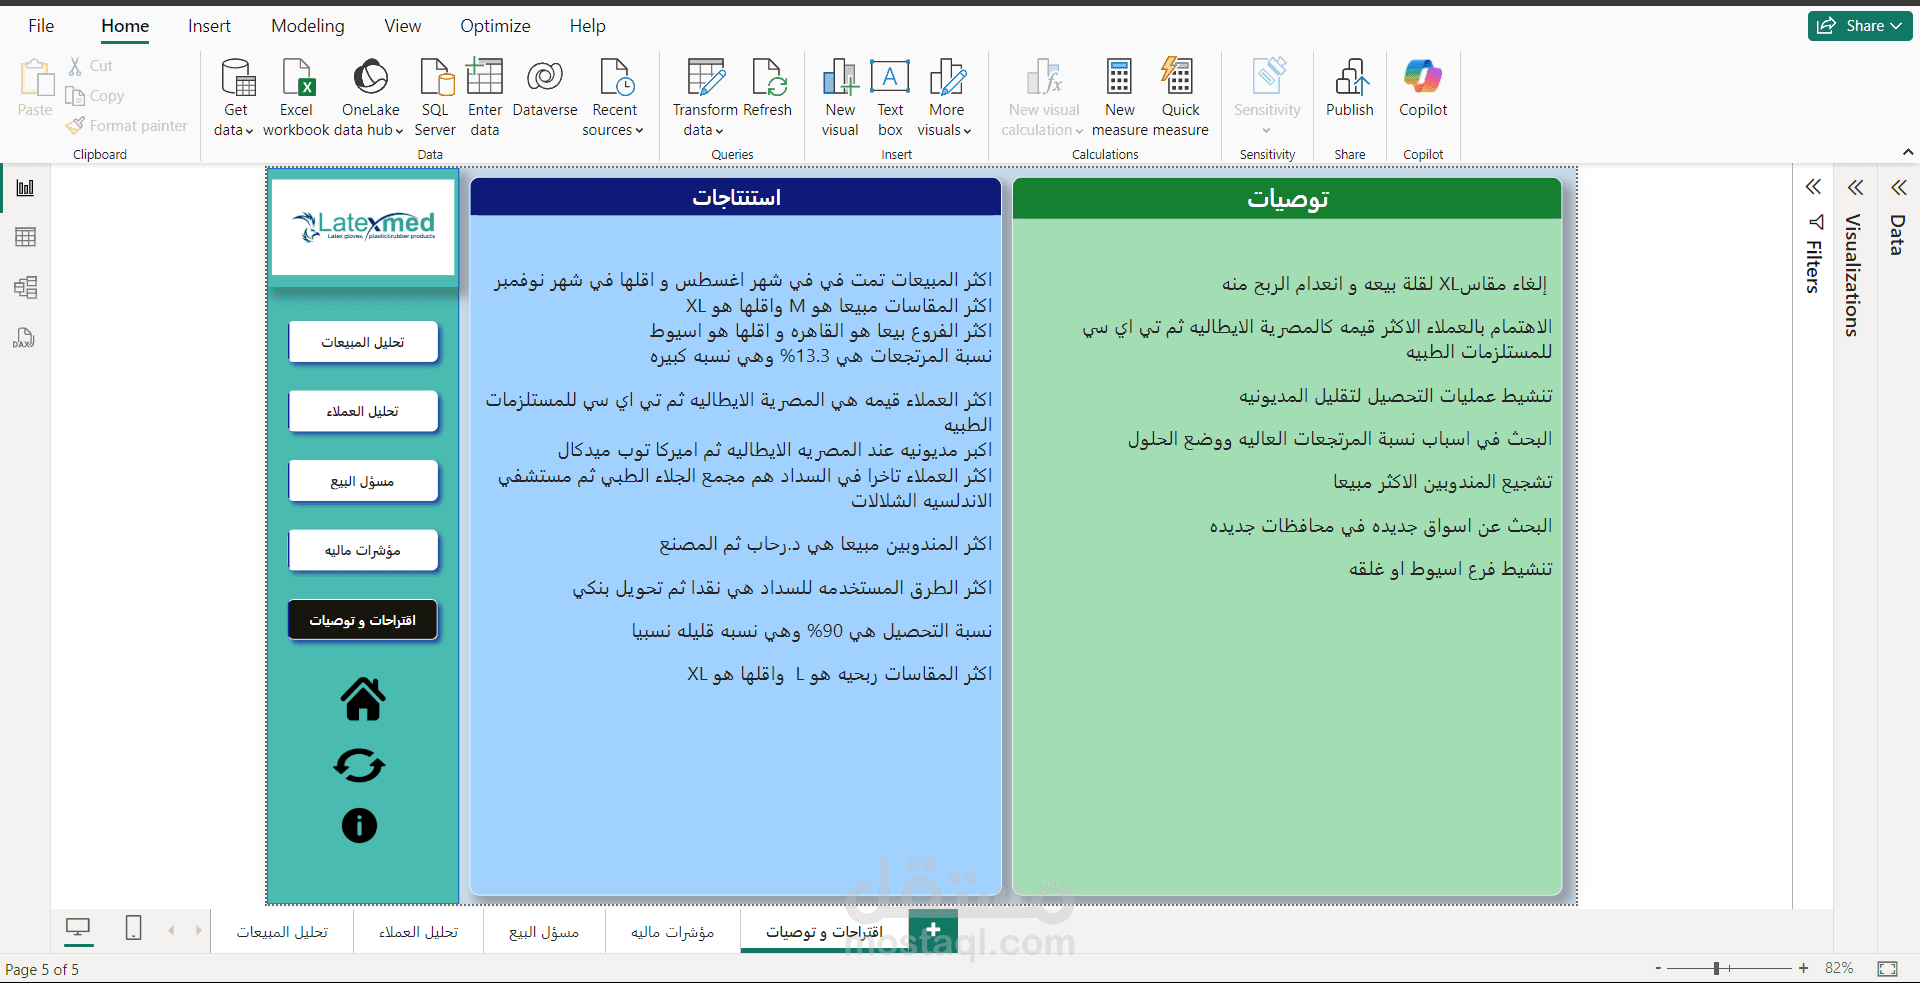Screen dimensions: 1920x983
Task: Click the Page 5 of 5 status text
Action: pos(42,969)
